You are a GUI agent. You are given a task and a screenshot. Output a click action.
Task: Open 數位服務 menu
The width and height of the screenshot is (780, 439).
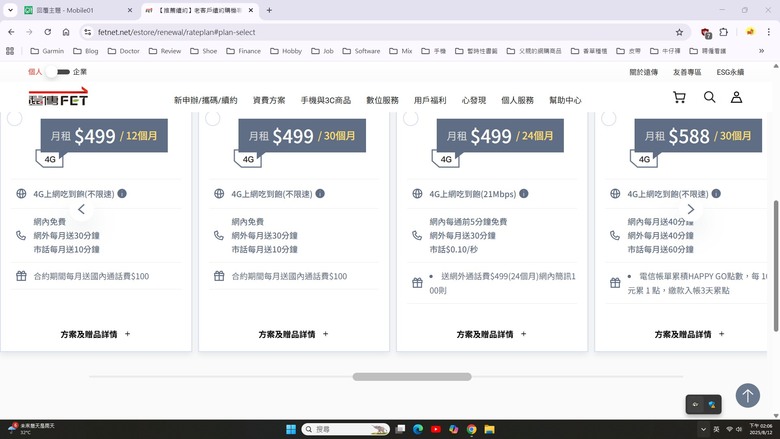[x=383, y=100]
